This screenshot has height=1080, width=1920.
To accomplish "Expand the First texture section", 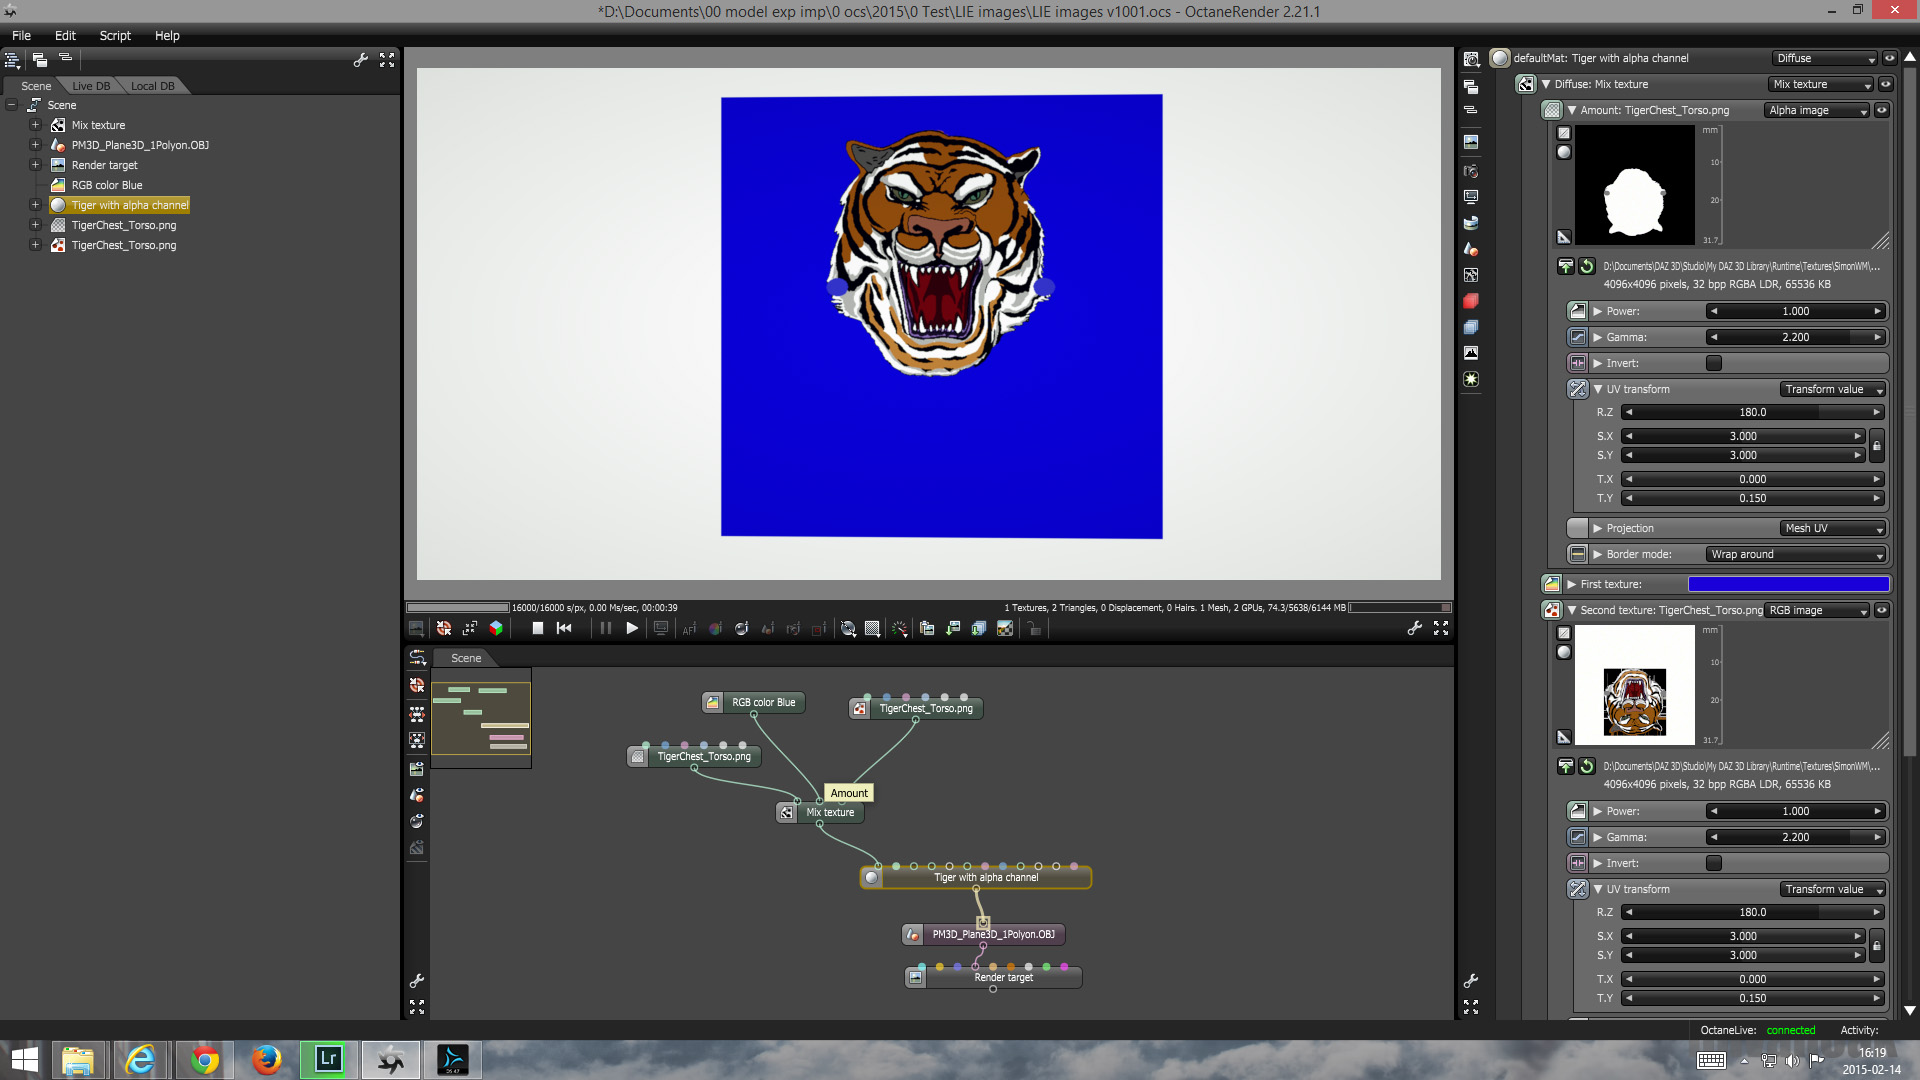I will 1572,584.
